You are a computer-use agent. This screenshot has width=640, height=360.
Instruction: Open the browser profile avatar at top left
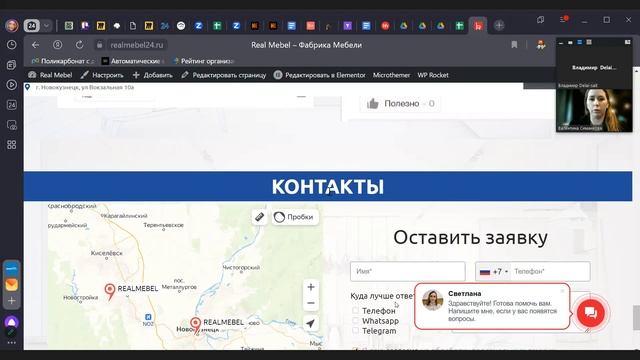[12, 25]
